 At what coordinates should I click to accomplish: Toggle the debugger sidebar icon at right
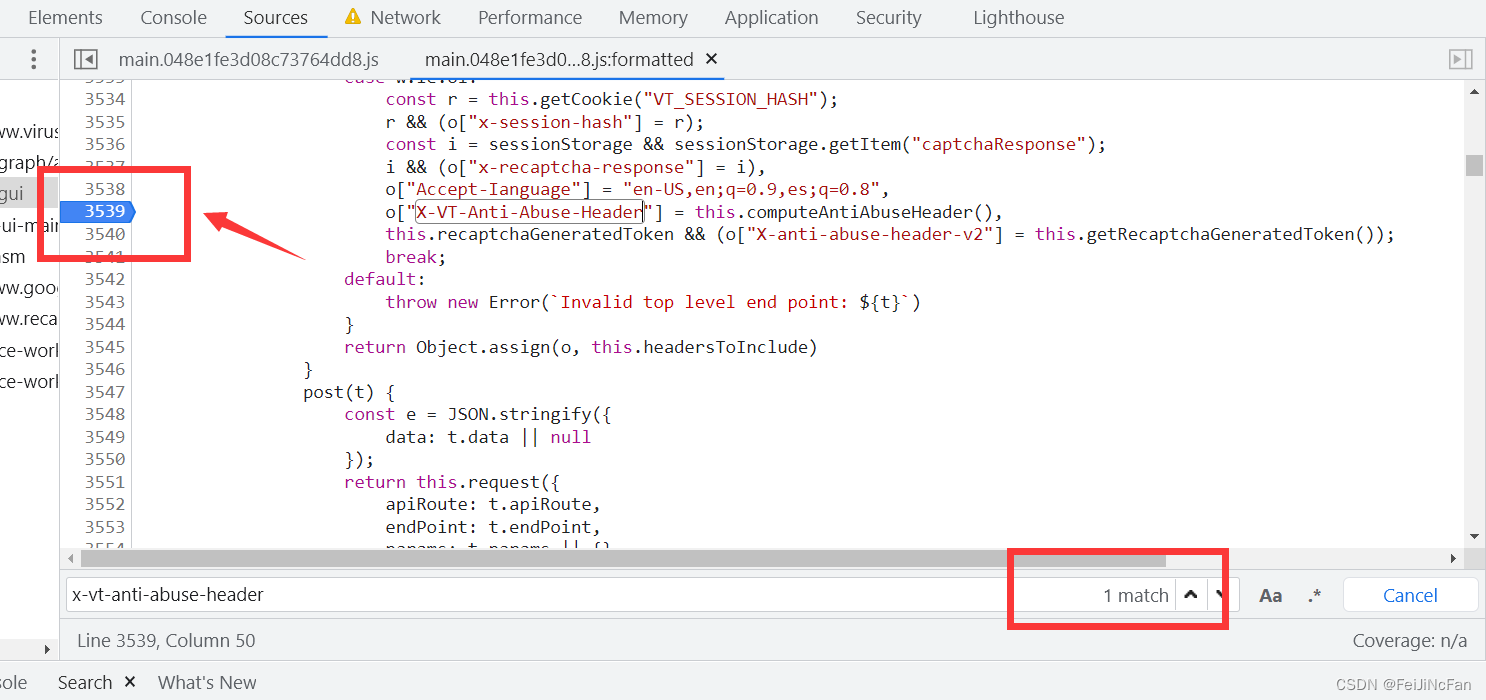click(1461, 59)
